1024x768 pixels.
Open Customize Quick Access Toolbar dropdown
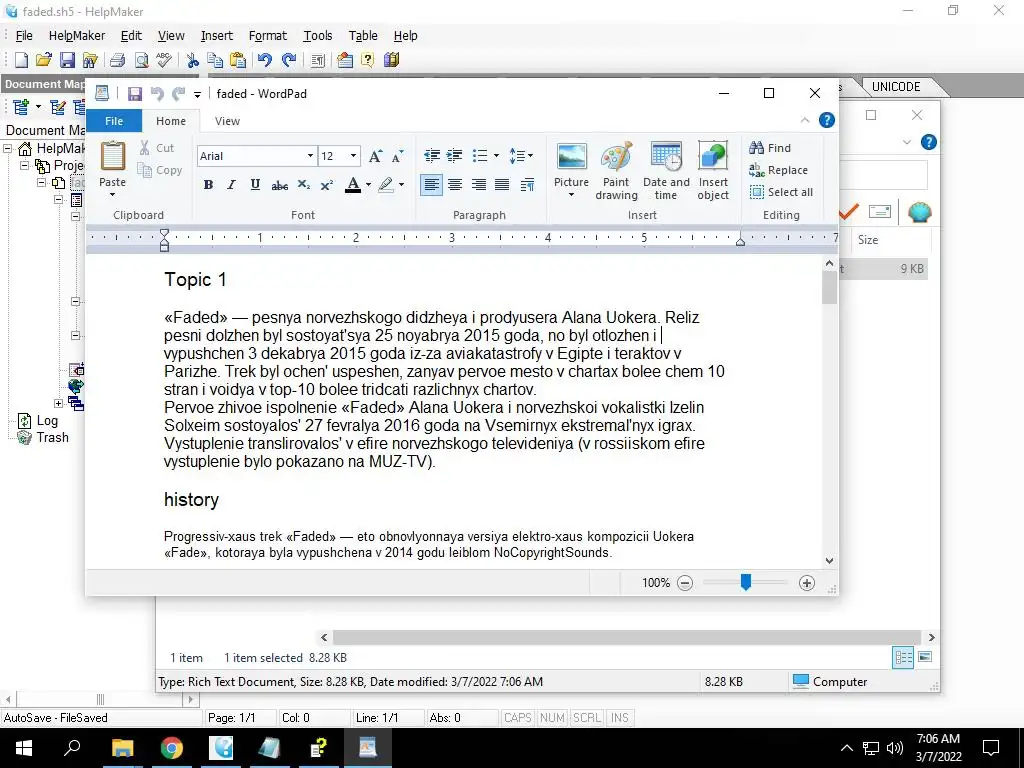[x=197, y=95]
